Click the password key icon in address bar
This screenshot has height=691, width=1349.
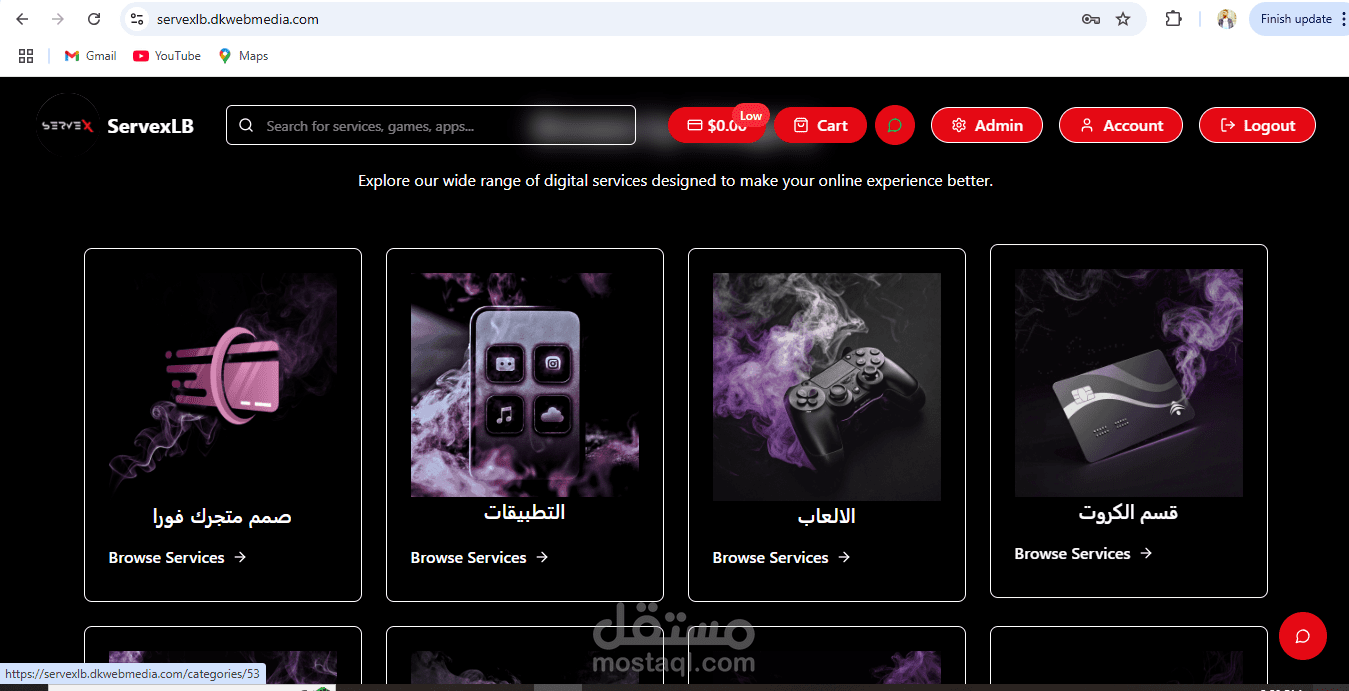pyautogui.click(x=1091, y=19)
